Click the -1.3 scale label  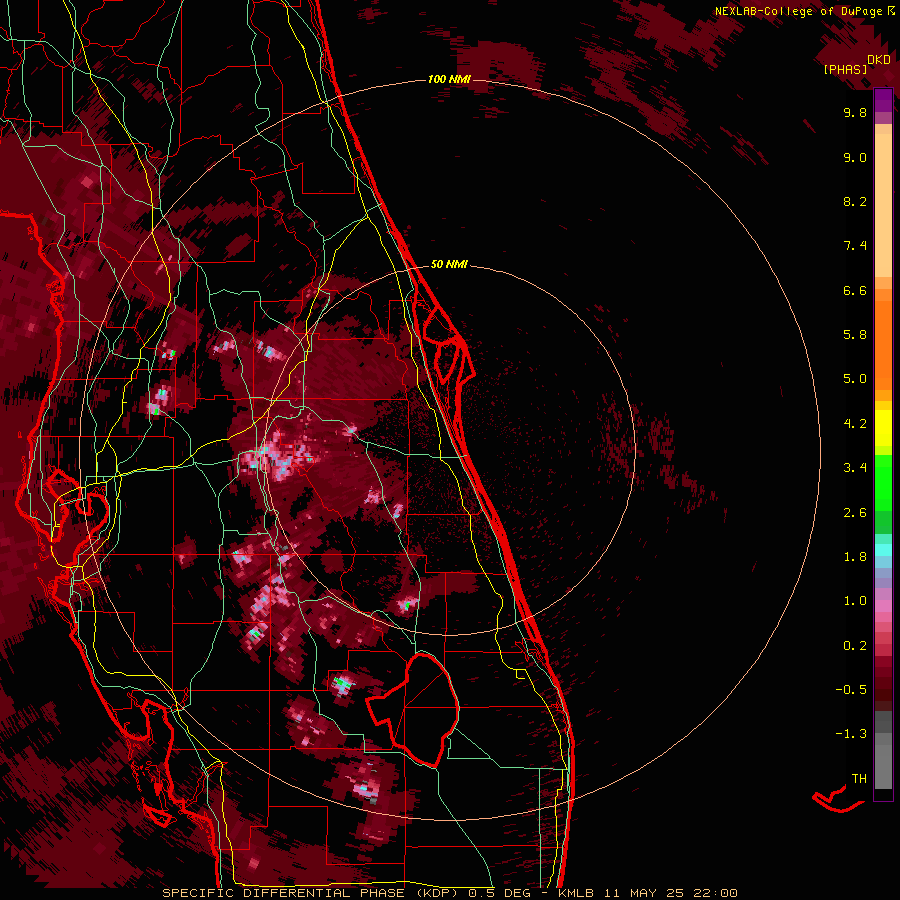point(851,734)
